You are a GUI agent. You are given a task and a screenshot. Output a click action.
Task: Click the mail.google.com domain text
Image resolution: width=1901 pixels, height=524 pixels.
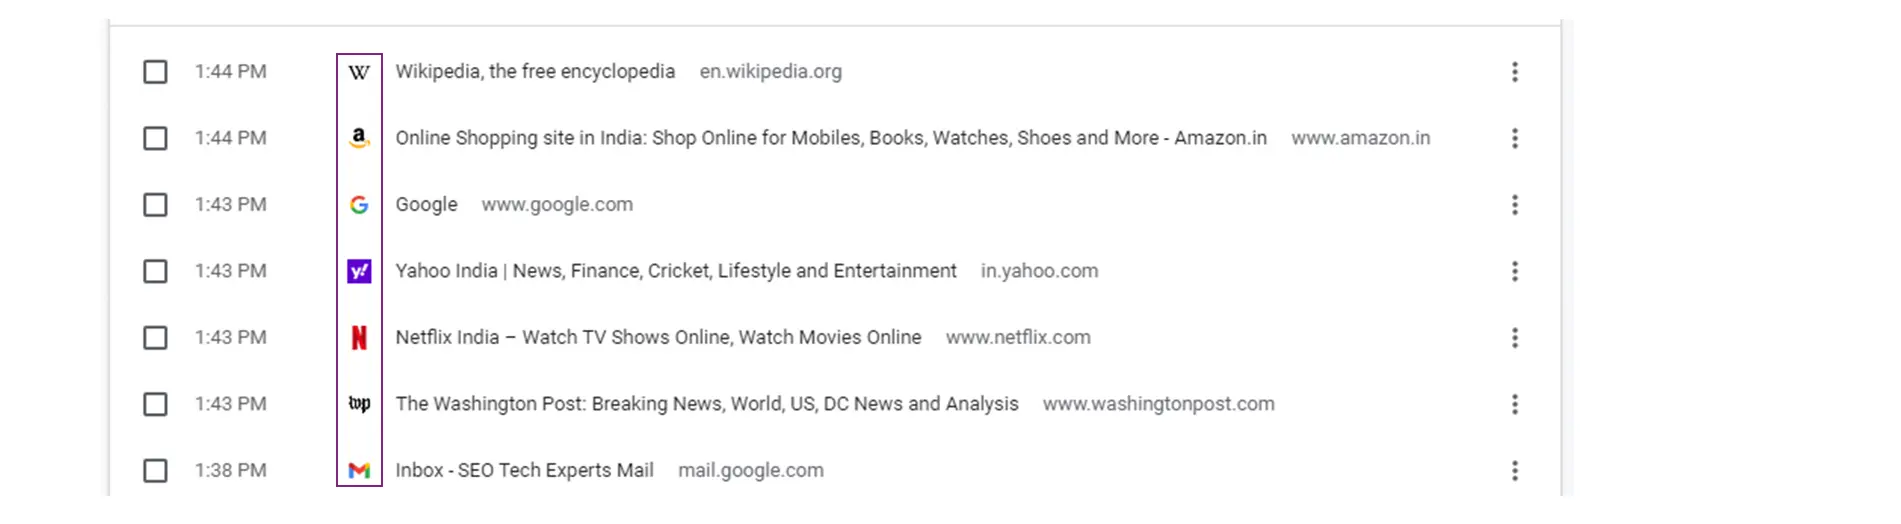point(751,470)
